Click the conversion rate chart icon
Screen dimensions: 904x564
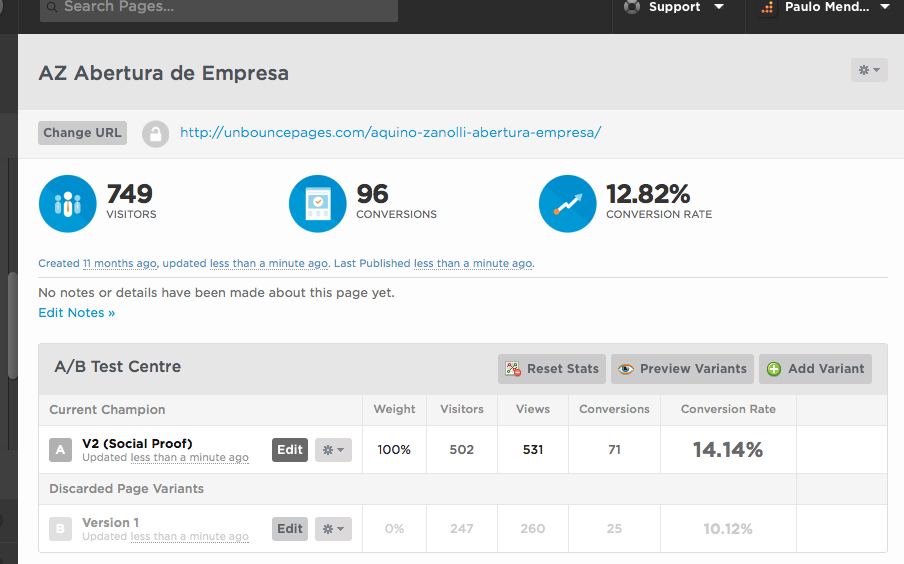567,204
